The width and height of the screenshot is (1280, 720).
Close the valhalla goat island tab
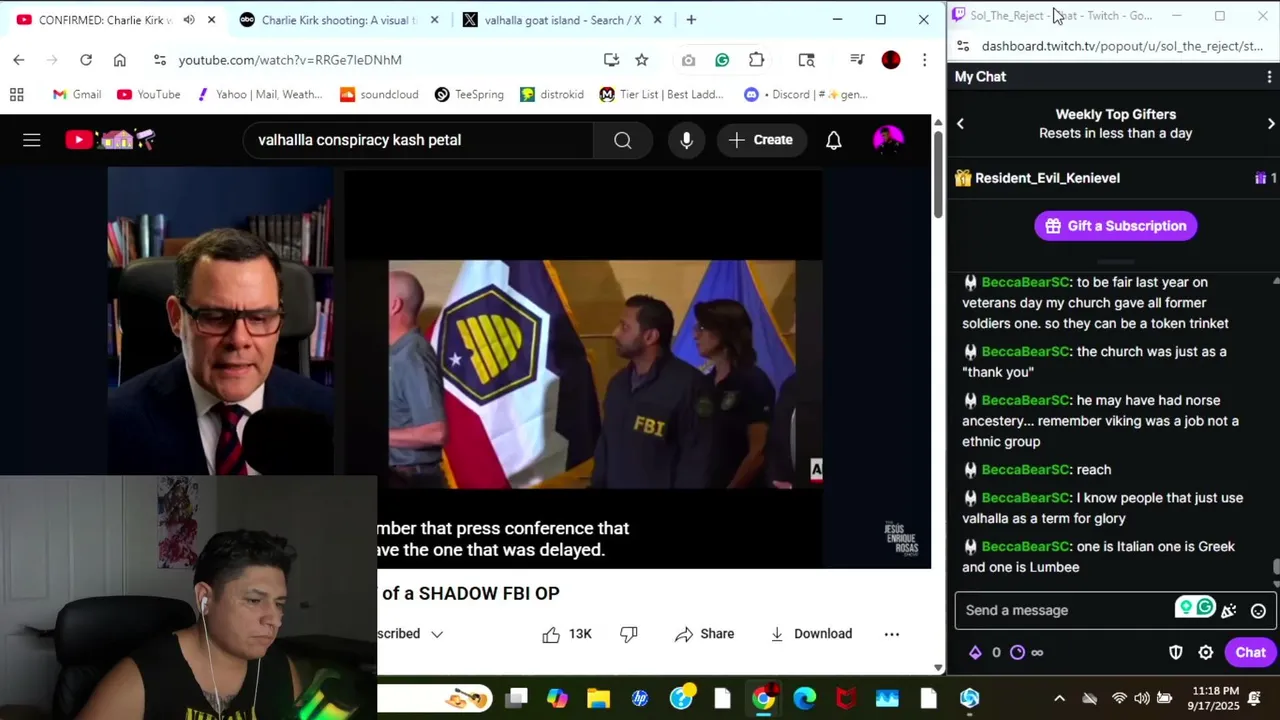click(x=657, y=20)
